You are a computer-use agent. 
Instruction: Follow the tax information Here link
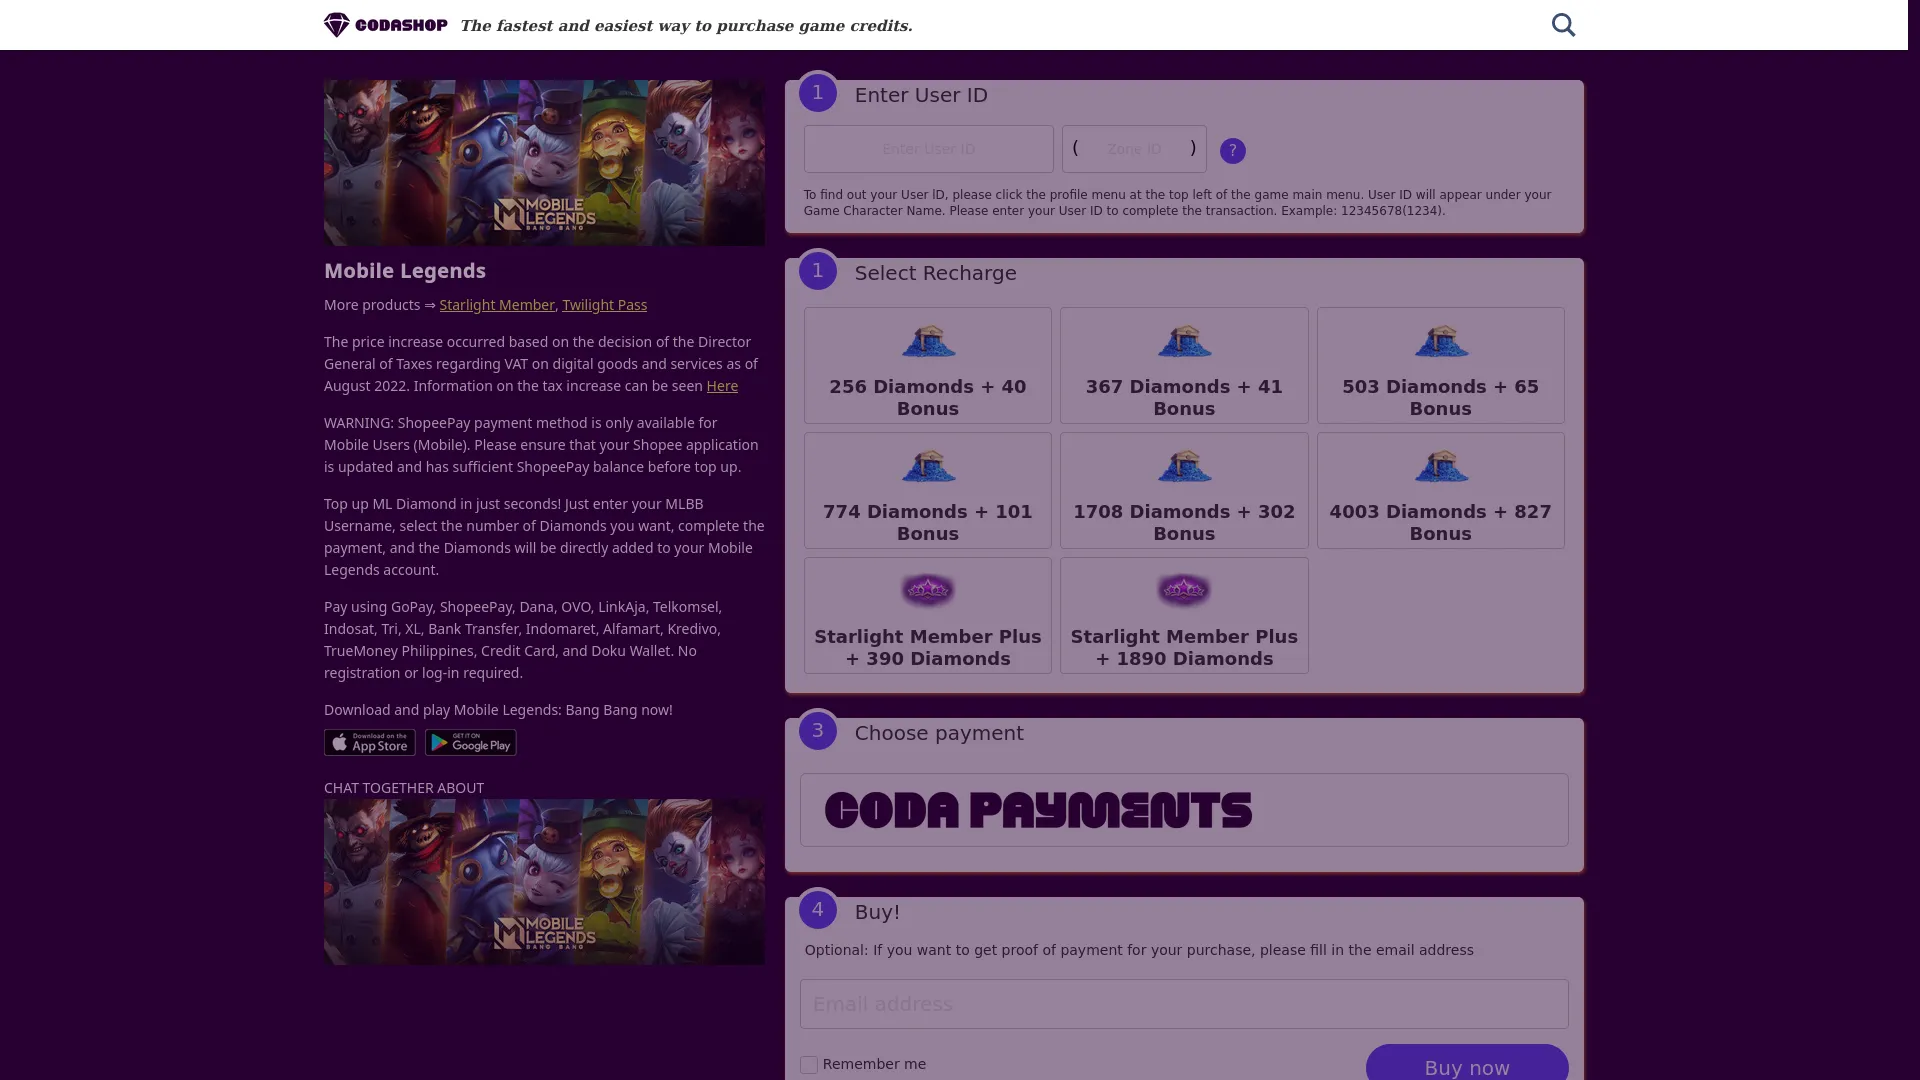(722, 386)
